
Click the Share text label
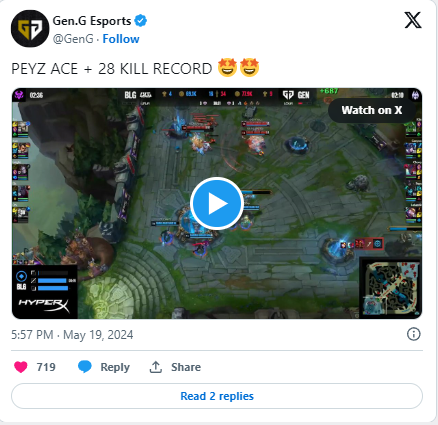coord(186,367)
